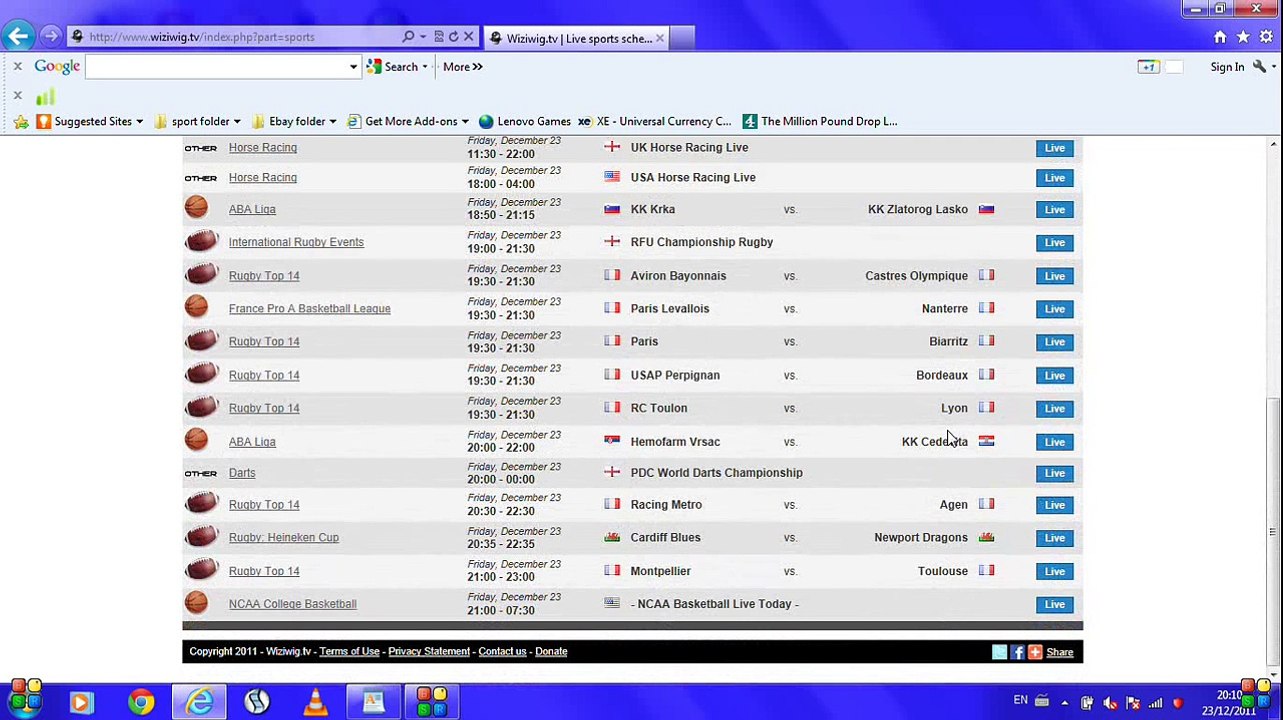Refresh the page using the address bar icon

tap(453, 37)
